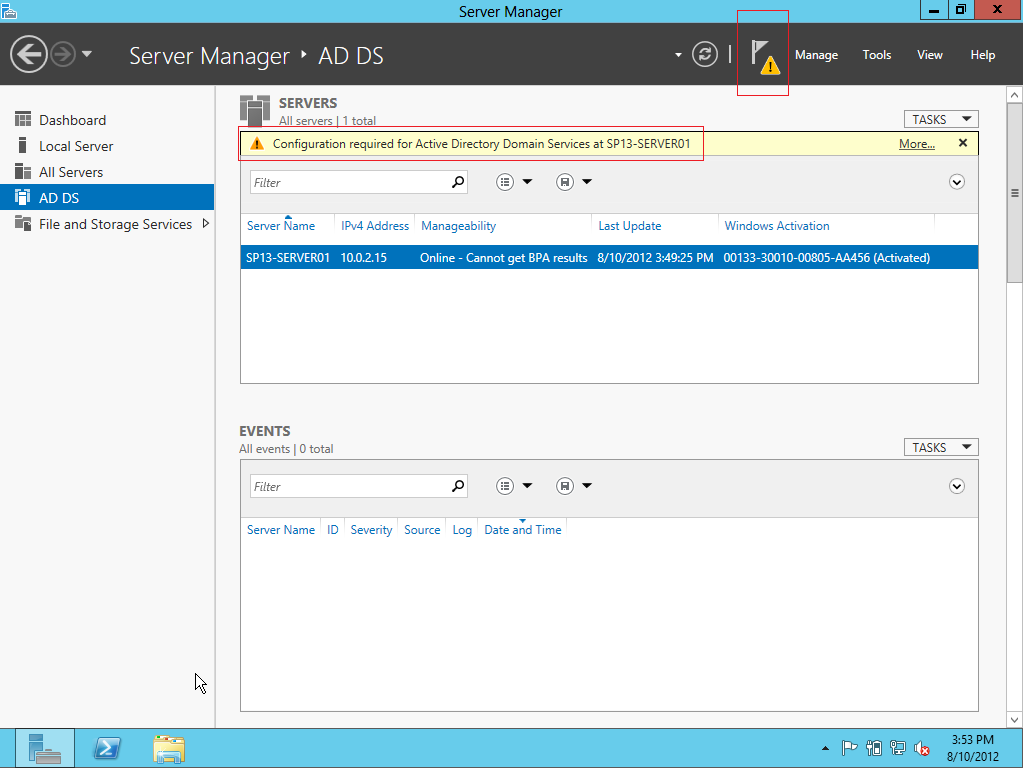Sort by IPv4 Address column
1023x768 pixels.
[374, 226]
